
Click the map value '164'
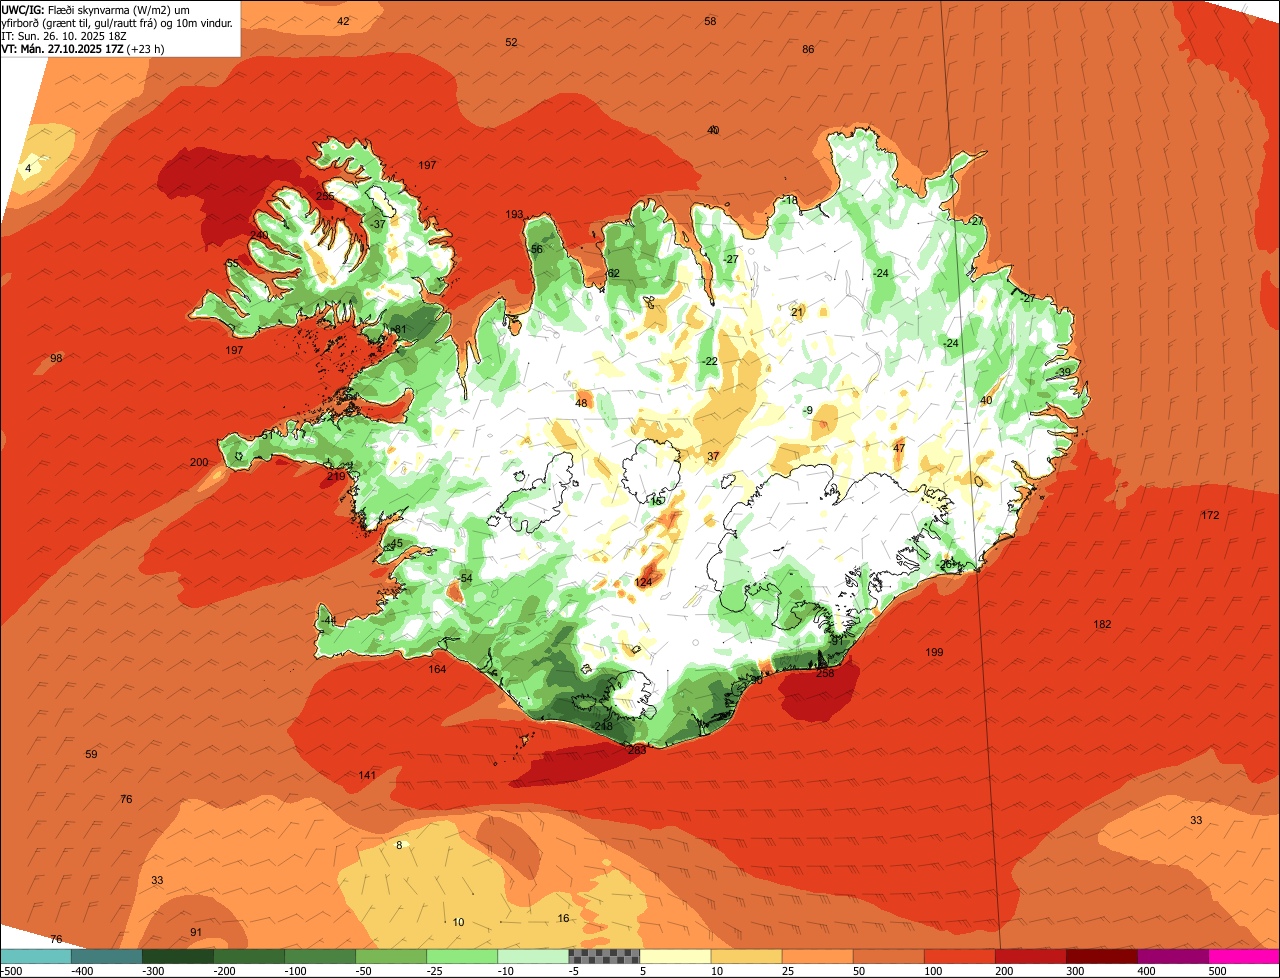[x=437, y=669]
